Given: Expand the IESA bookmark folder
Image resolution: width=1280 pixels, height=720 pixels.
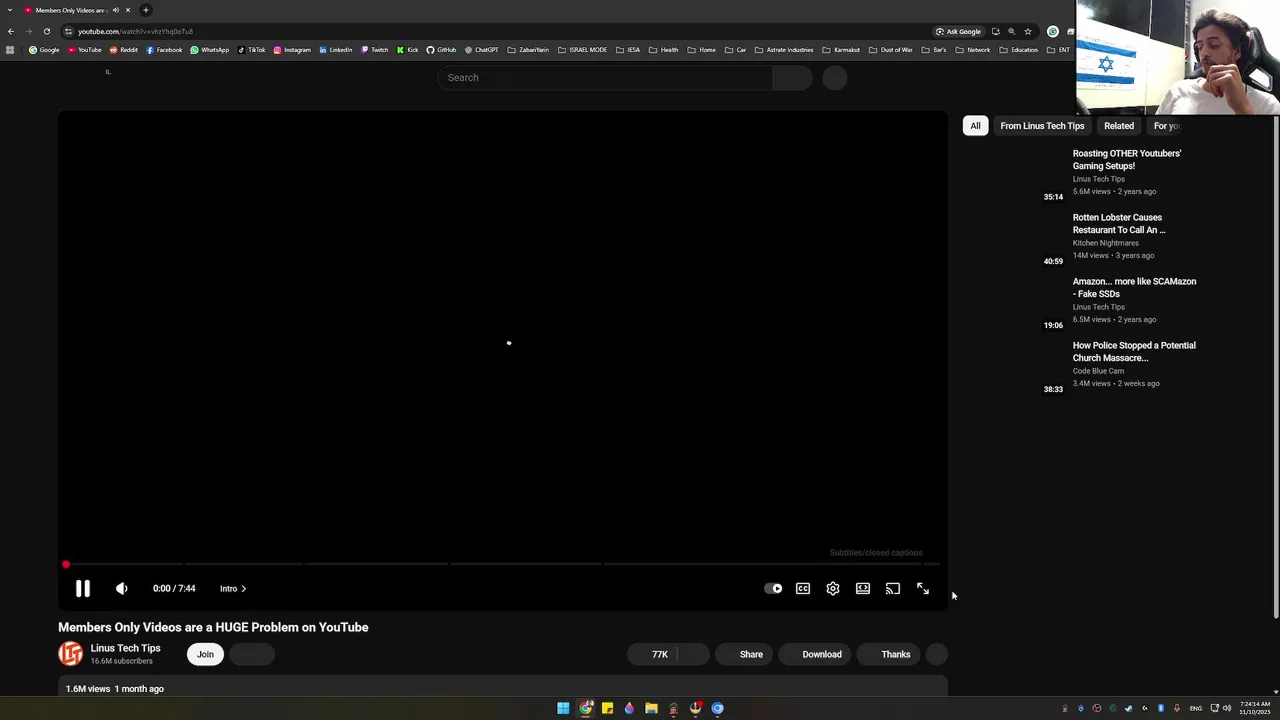Looking at the screenshot, I should [x=628, y=50].
